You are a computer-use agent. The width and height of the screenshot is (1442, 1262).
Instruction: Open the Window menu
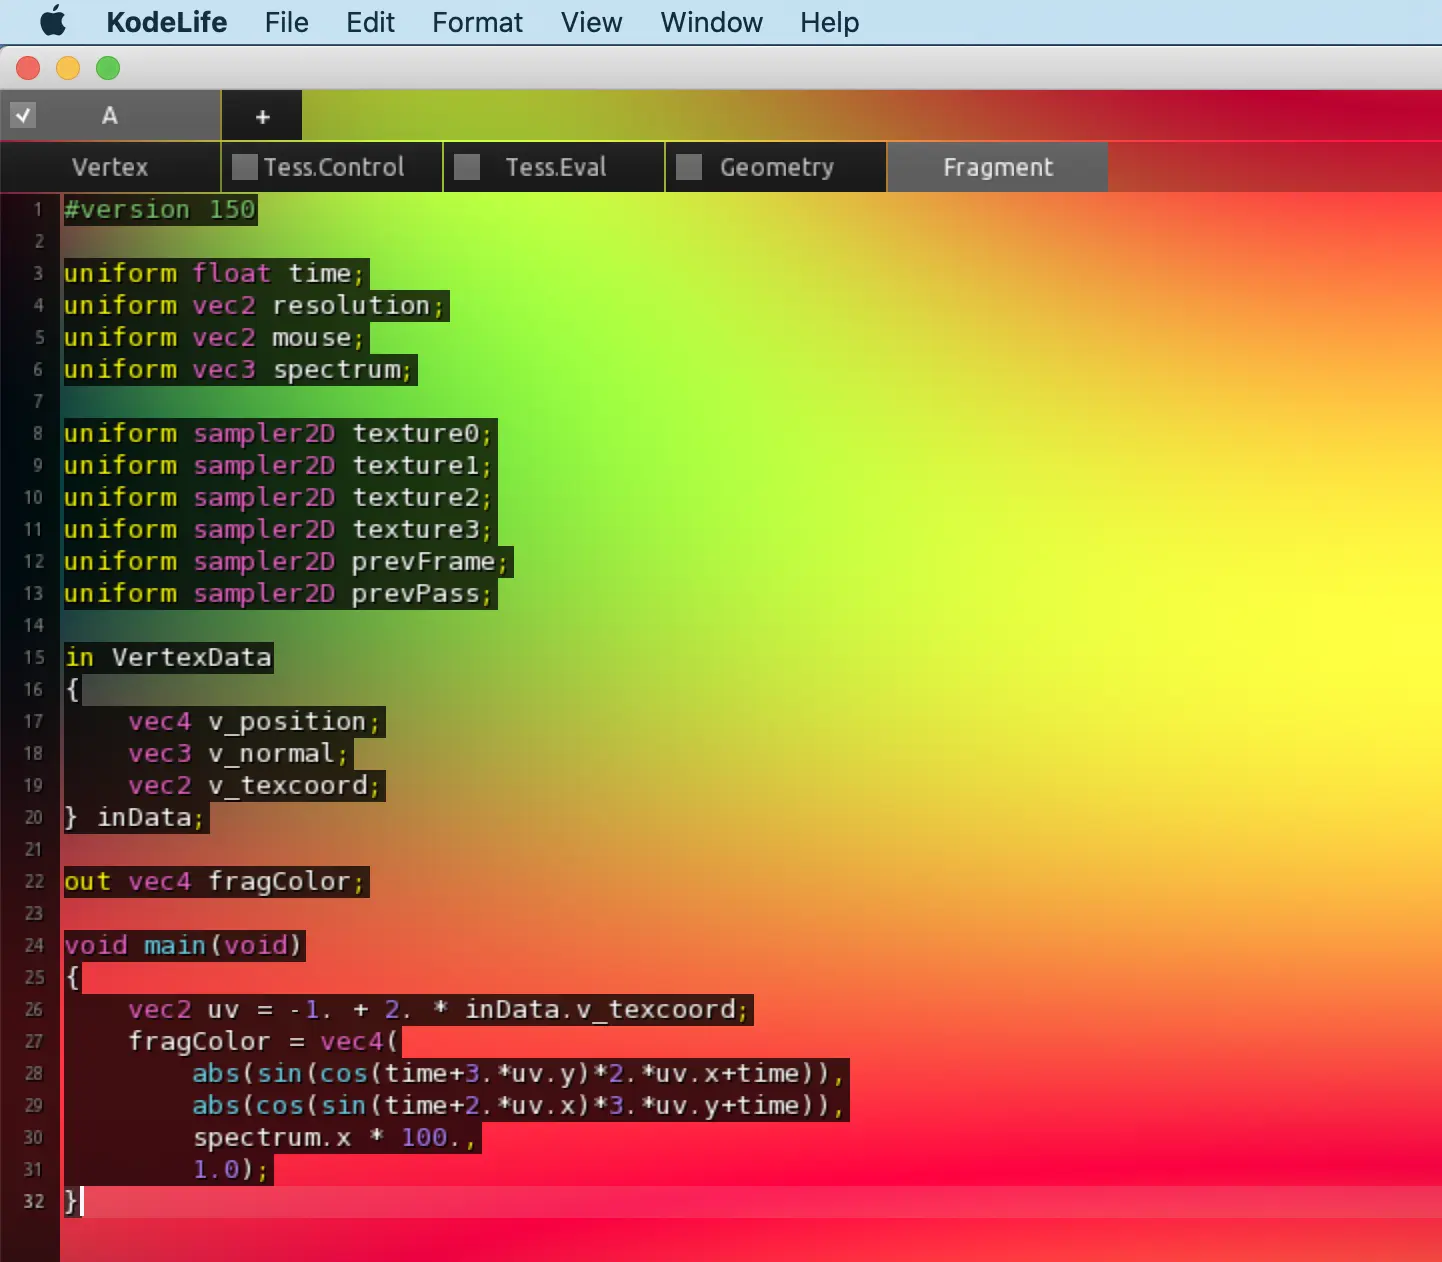(711, 22)
